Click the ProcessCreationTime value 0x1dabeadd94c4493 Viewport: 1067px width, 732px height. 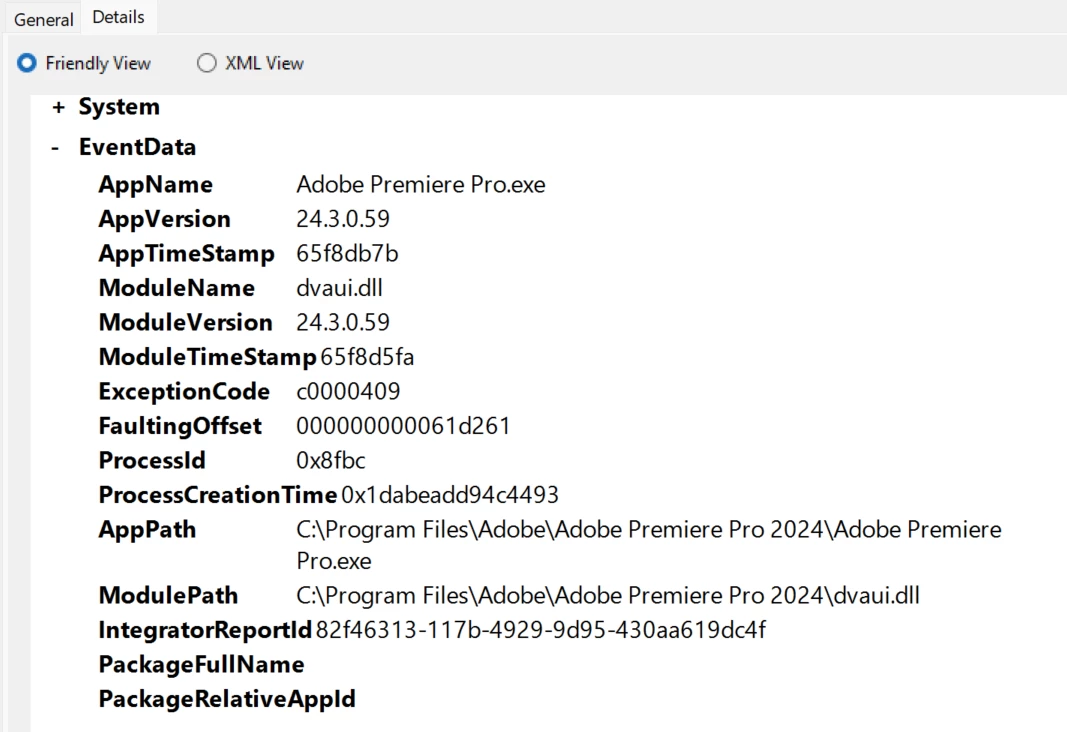coord(450,495)
